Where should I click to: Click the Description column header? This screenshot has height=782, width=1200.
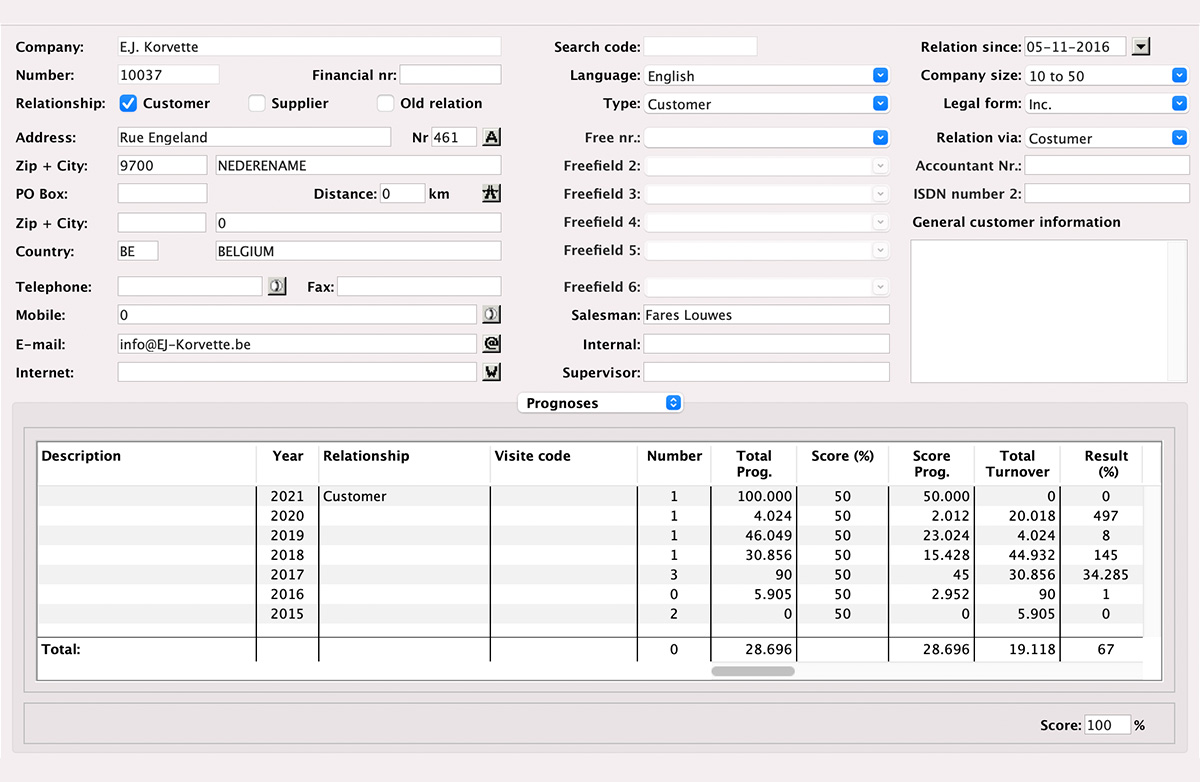point(147,464)
